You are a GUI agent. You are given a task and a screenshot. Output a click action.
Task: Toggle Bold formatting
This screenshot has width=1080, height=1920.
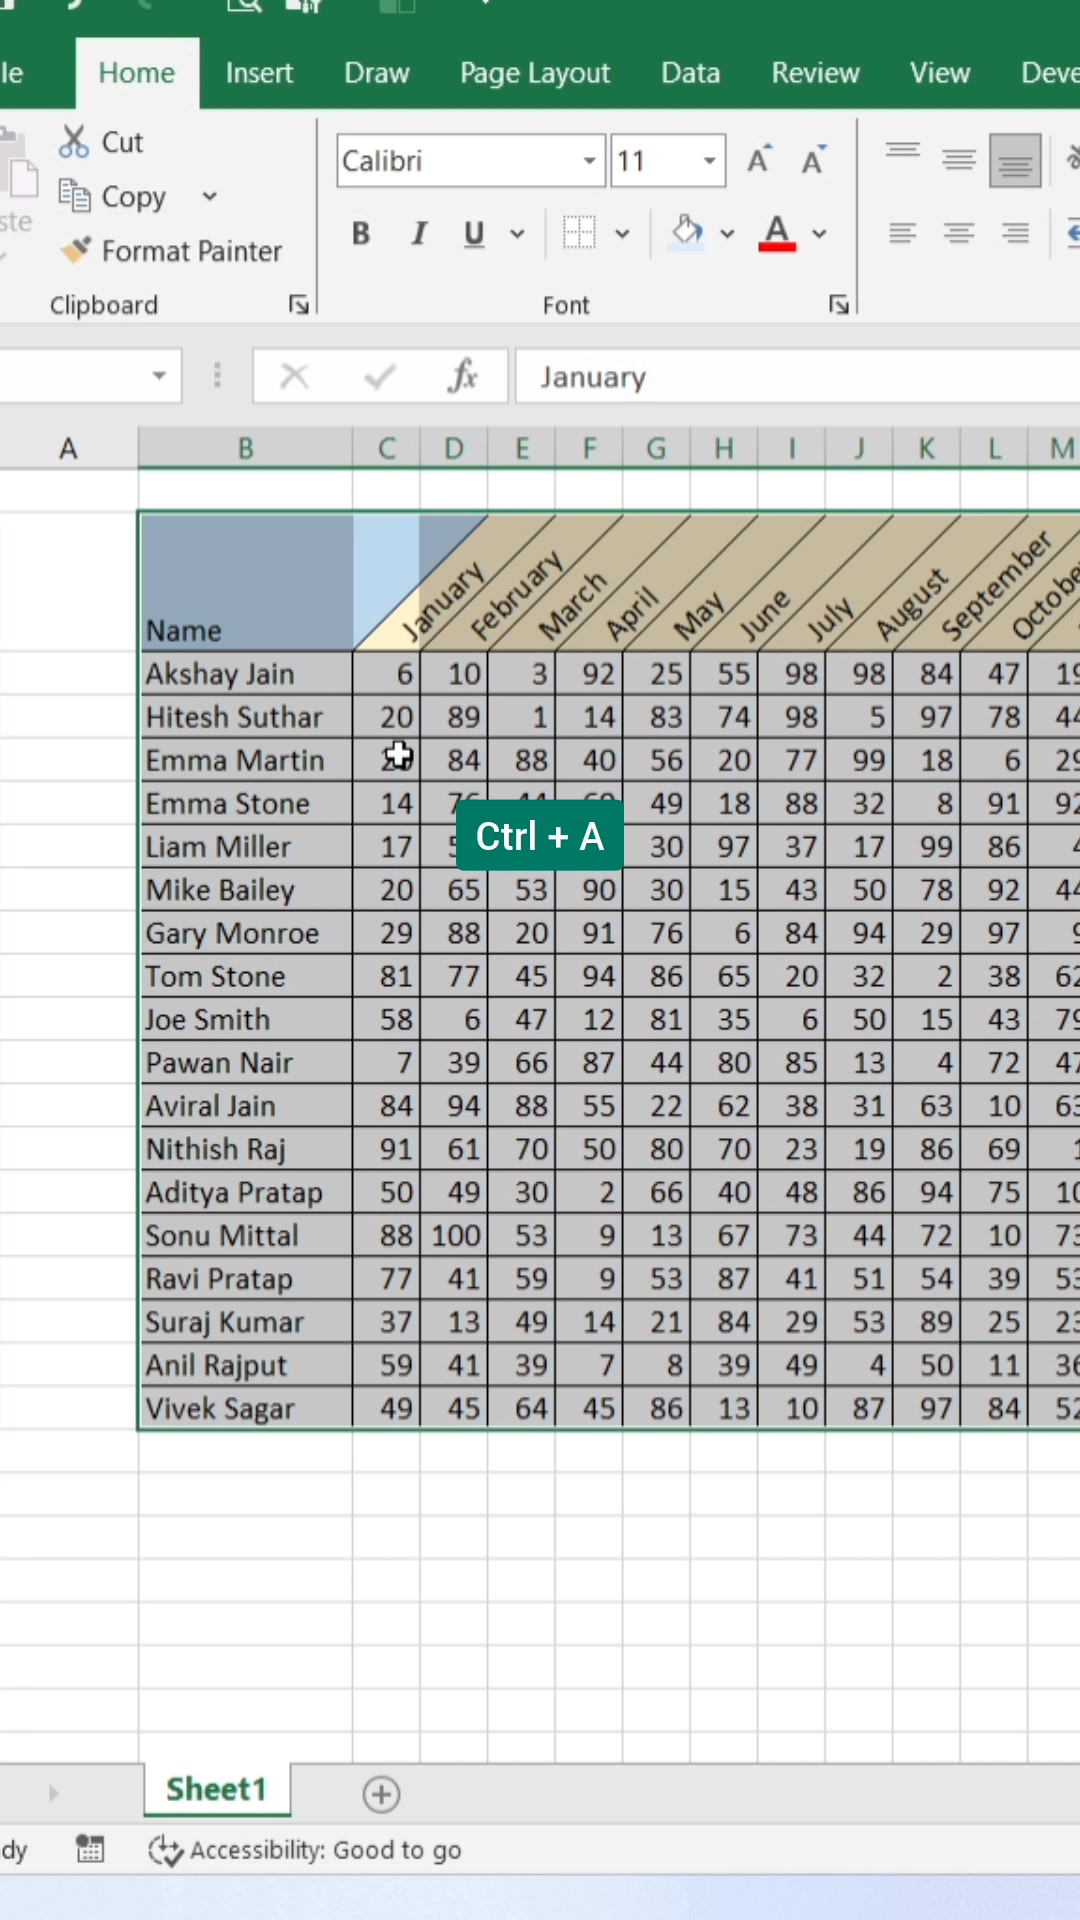(361, 234)
